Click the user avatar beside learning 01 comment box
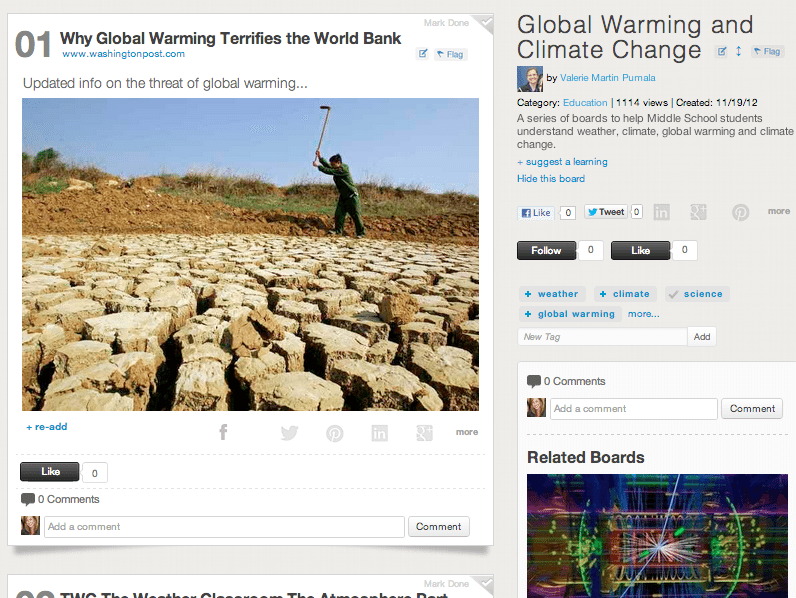This screenshot has height=598, width=796. pos(30,526)
